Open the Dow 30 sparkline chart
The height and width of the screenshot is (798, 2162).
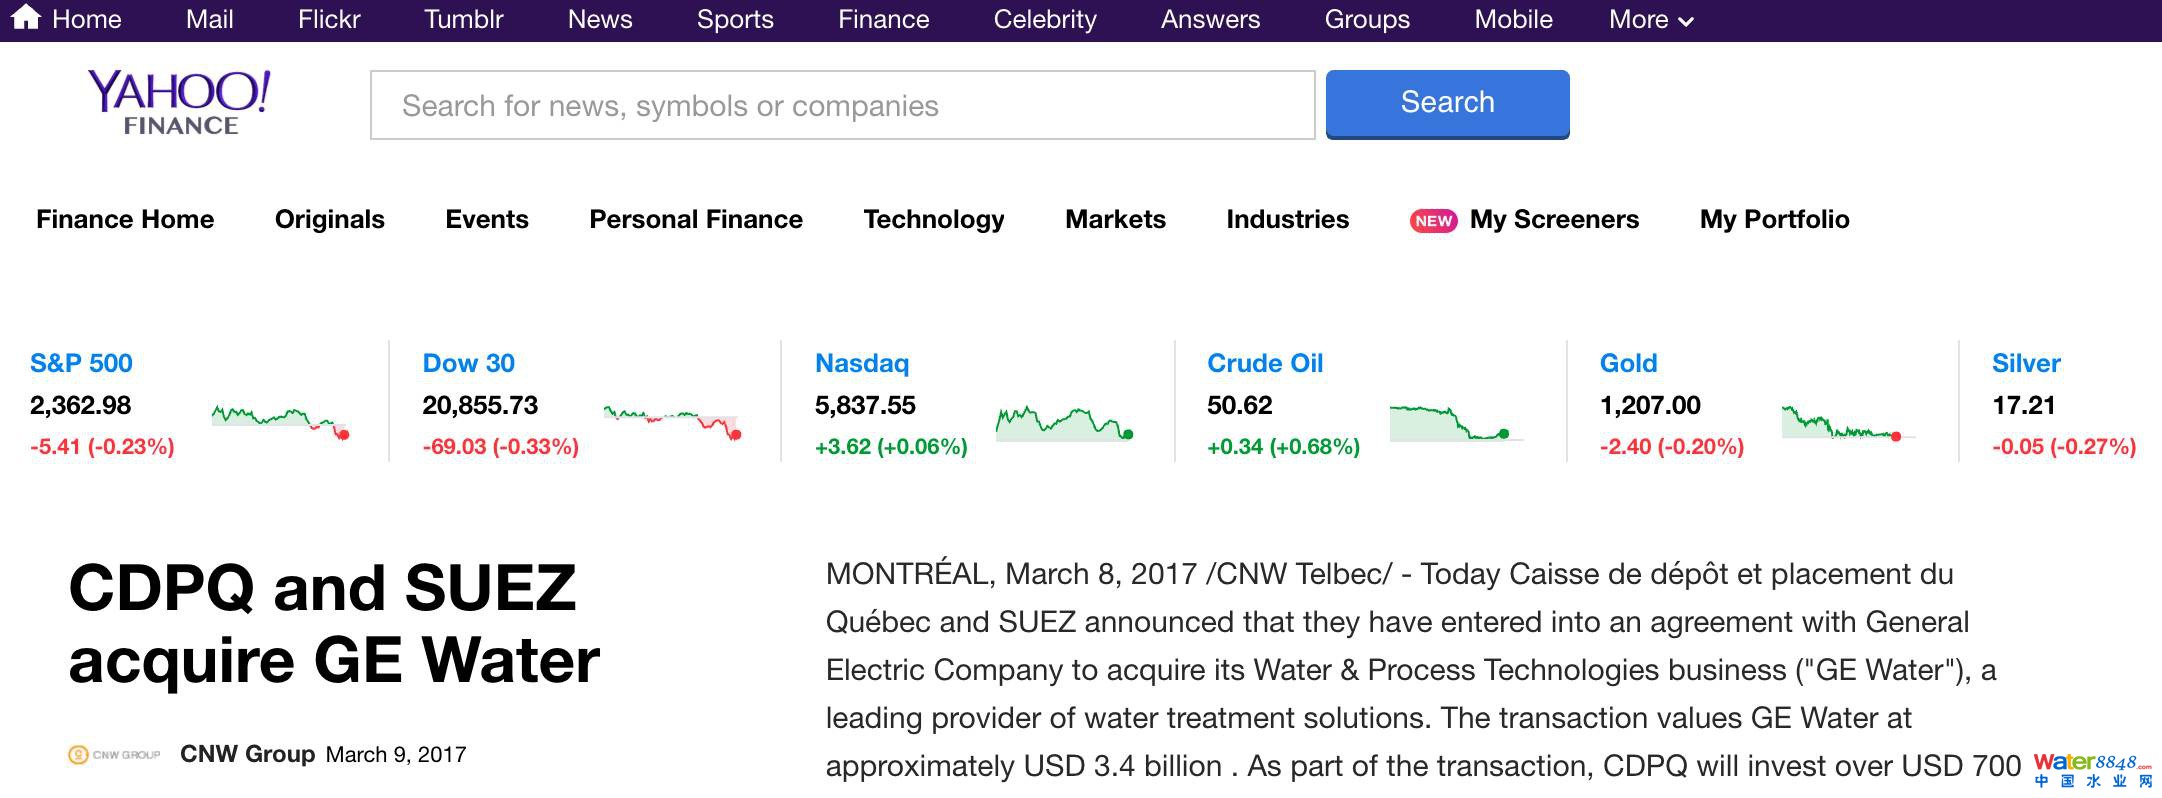(x=672, y=420)
